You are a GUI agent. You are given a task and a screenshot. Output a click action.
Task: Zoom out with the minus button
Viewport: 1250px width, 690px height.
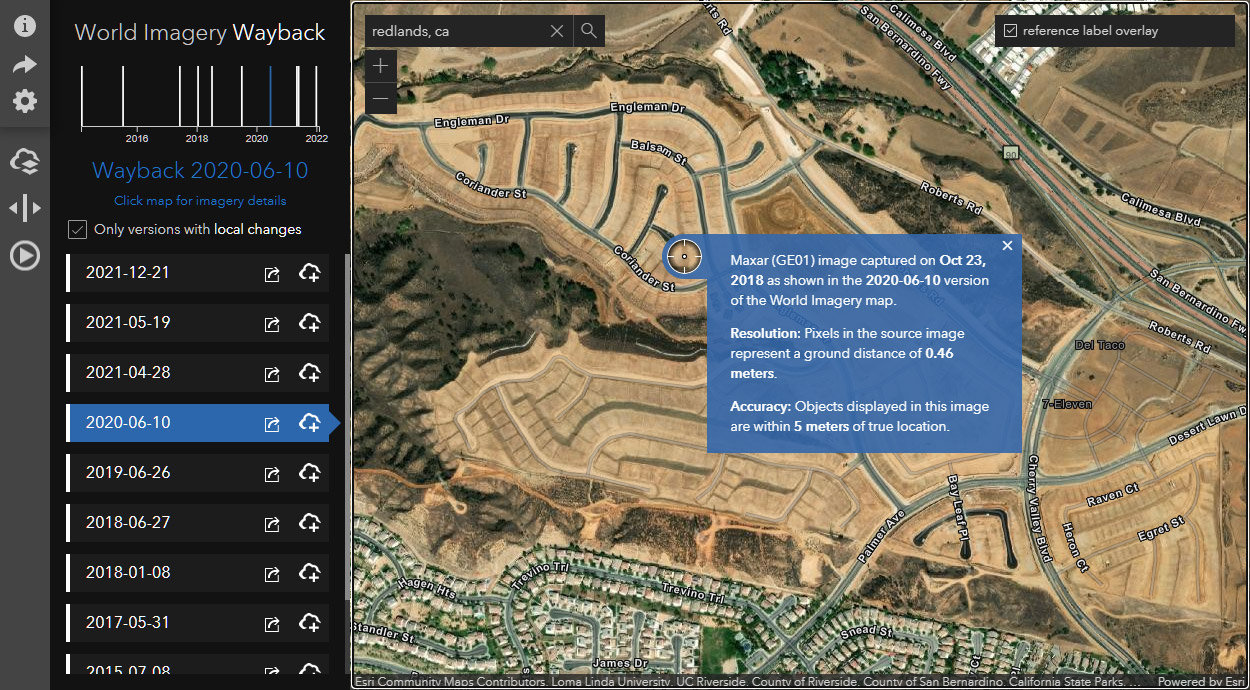pyautogui.click(x=380, y=99)
